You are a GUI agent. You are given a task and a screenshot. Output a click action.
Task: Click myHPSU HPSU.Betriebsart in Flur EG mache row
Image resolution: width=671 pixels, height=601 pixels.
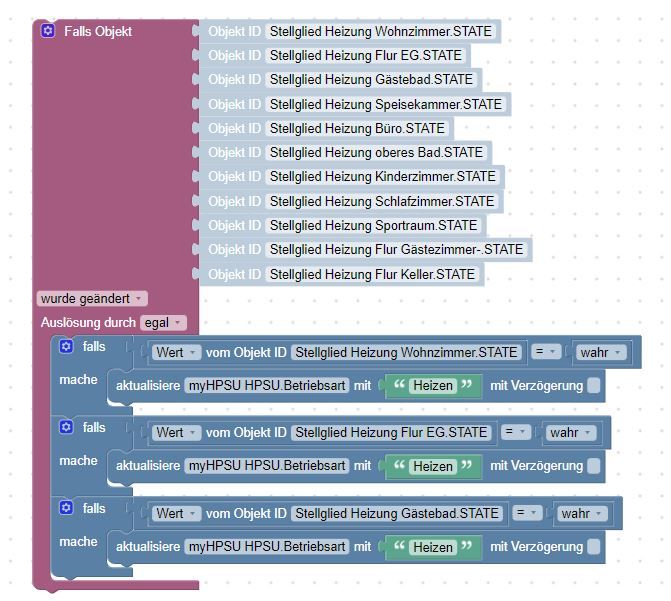tap(267, 466)
